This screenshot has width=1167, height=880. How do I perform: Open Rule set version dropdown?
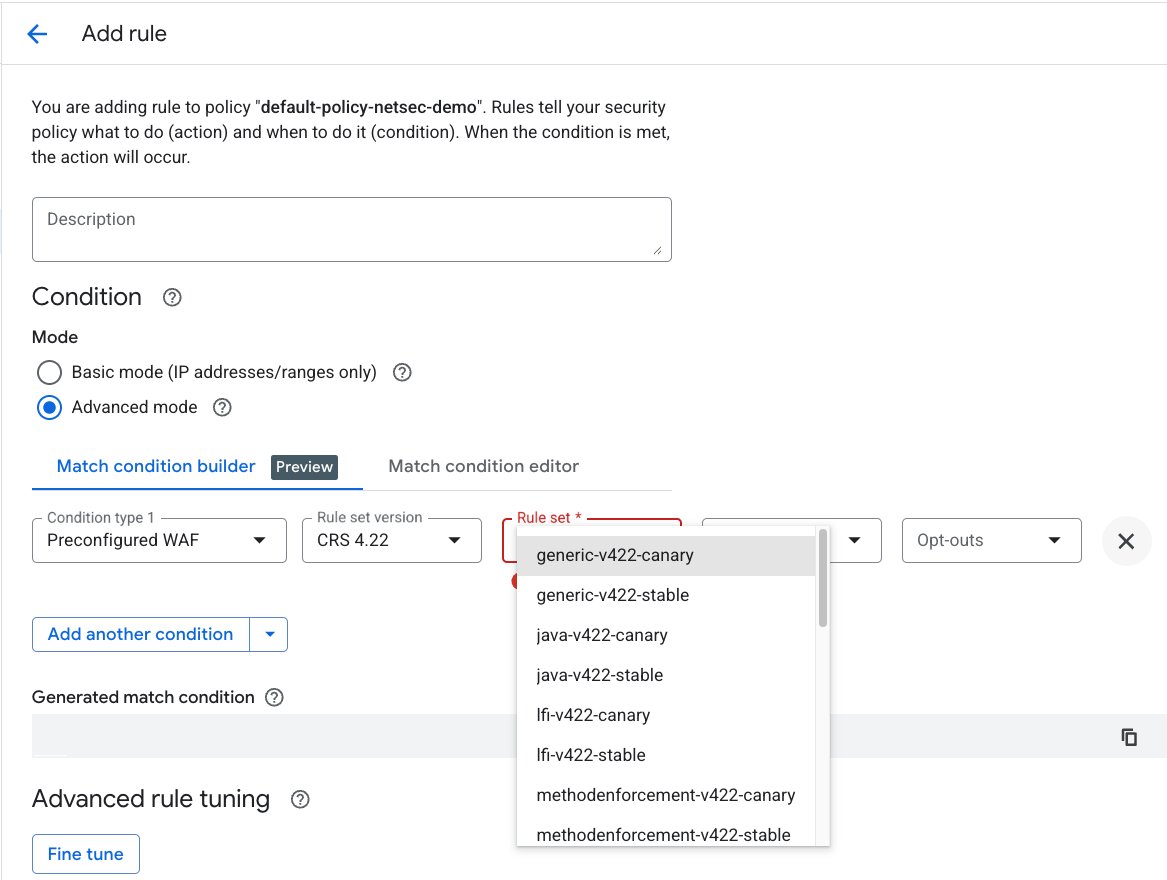(391, 541)
